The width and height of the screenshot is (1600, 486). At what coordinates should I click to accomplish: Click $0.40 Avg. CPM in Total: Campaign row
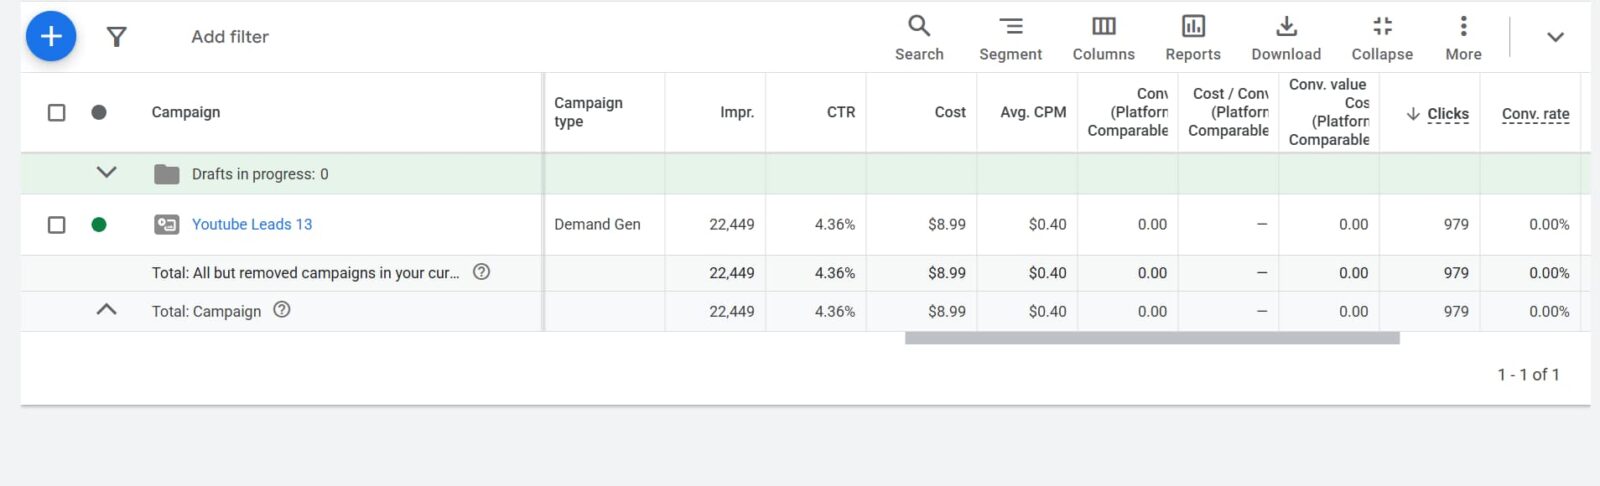click(x=1047, y=311)
